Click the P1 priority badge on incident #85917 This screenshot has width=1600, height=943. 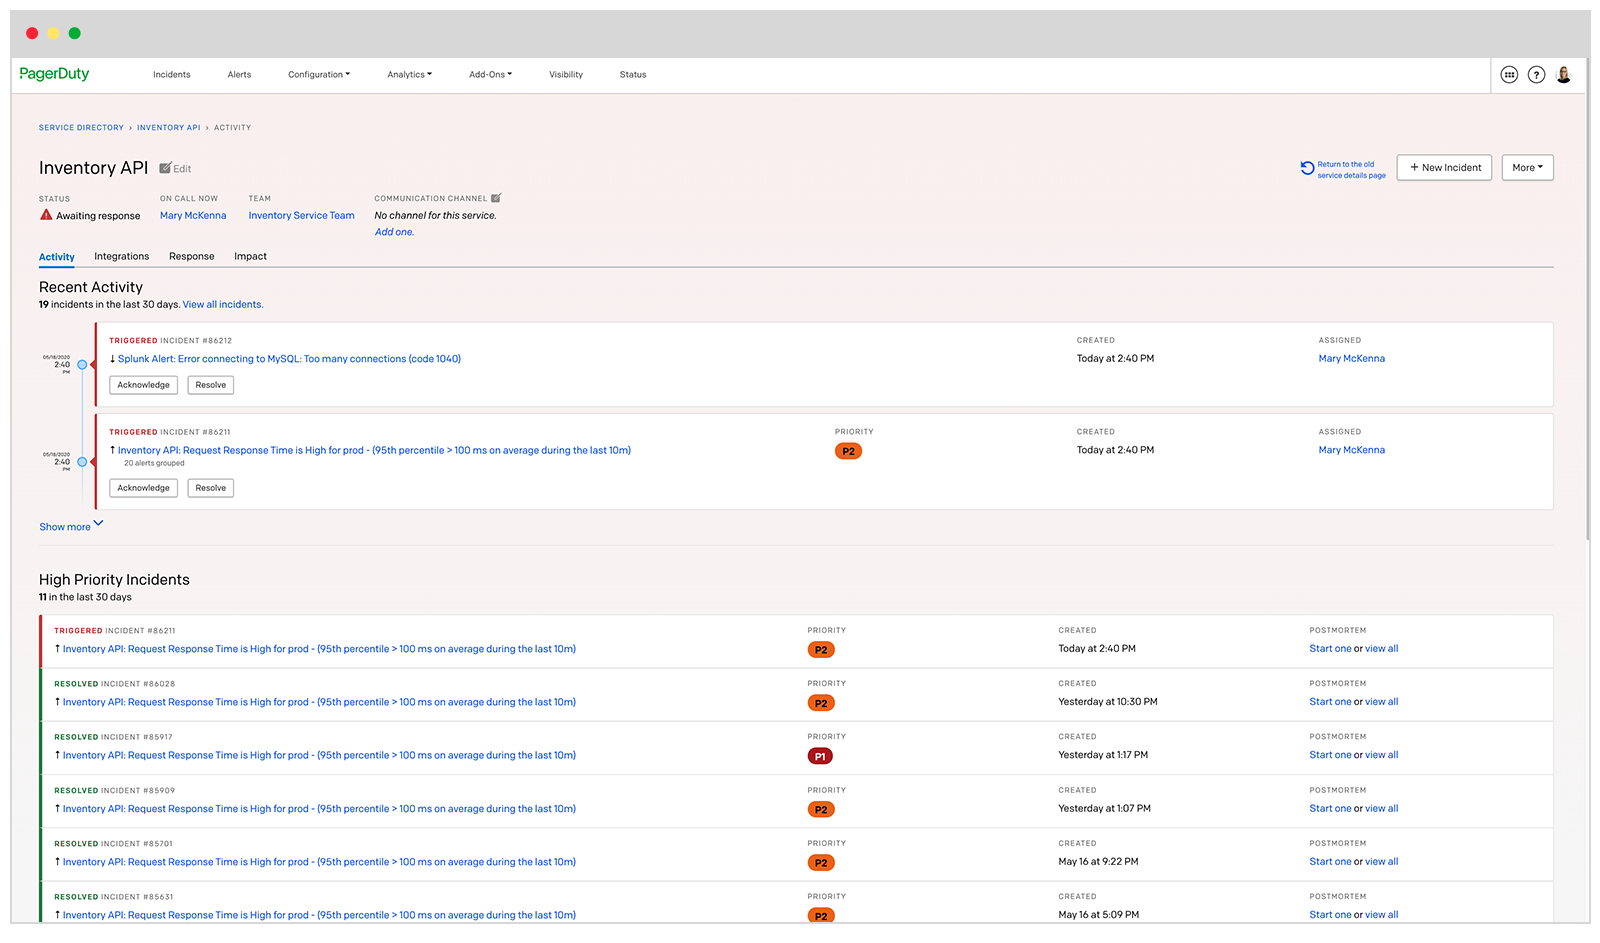tap(820, 757)
